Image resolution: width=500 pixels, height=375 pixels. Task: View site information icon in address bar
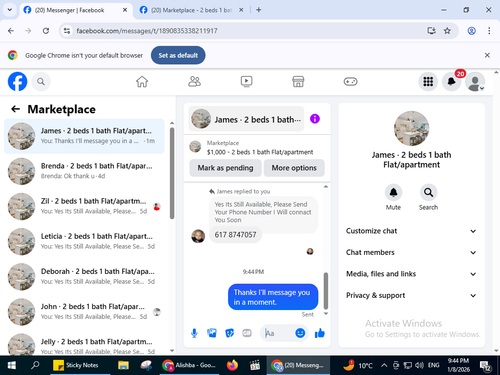click(x=67, y=31)
